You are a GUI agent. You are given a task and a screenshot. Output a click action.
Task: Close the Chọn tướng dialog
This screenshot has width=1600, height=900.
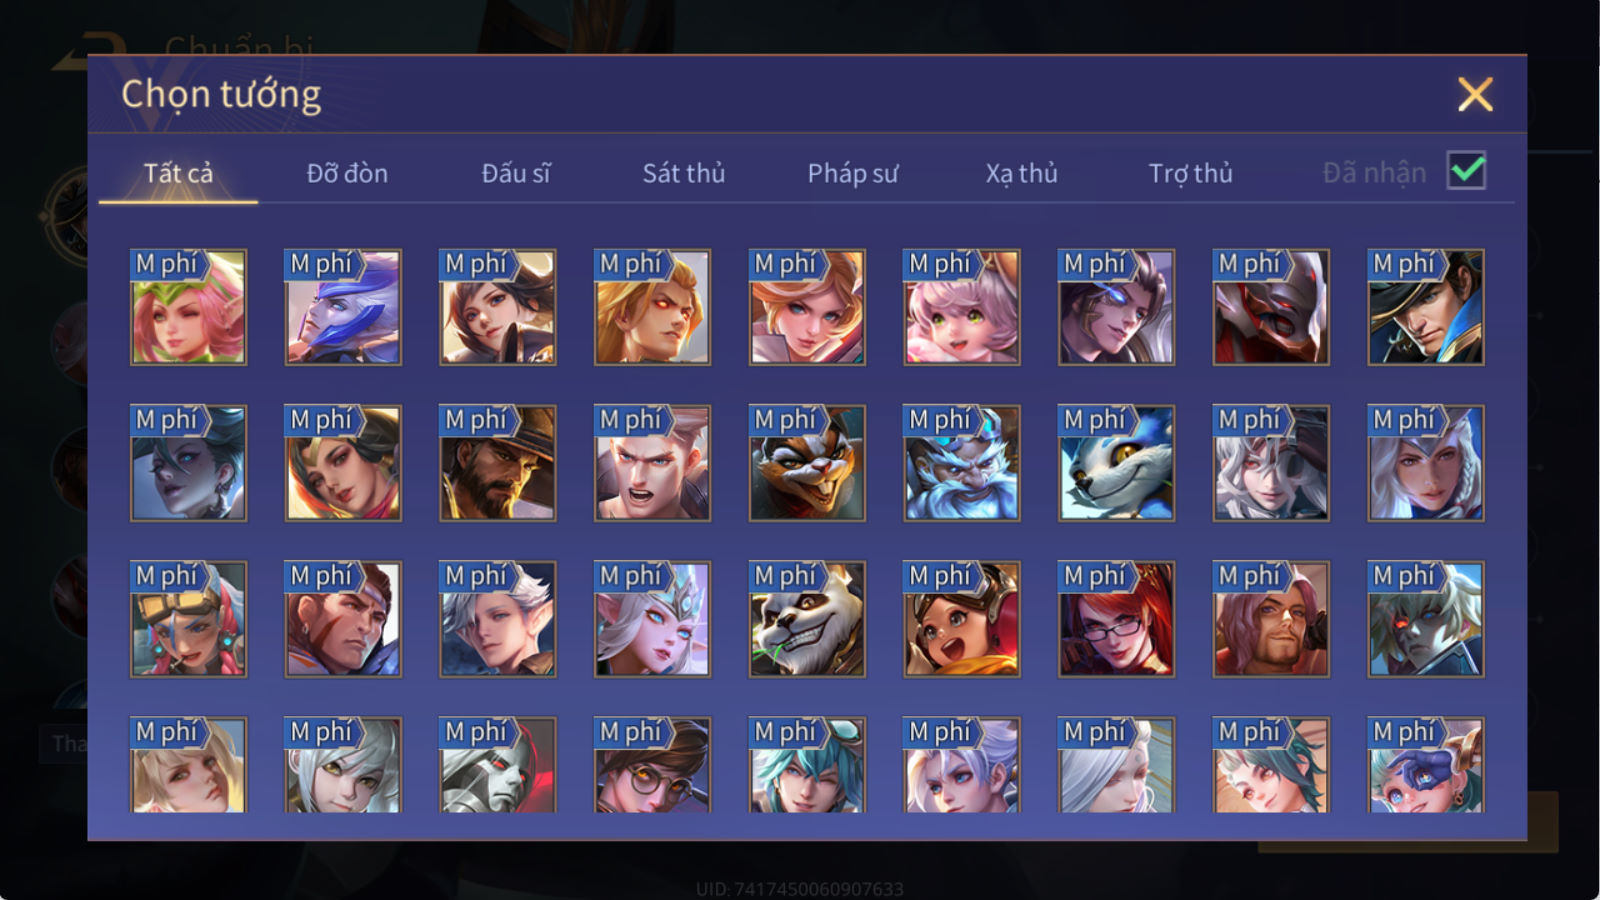(1475, 95)
